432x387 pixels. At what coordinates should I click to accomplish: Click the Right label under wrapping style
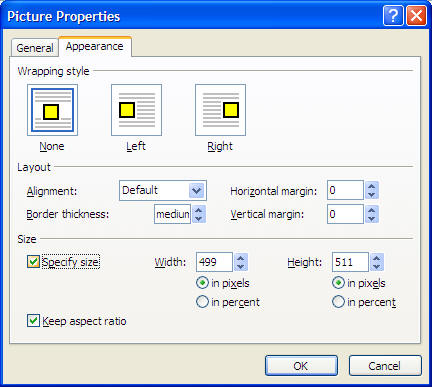220,146
